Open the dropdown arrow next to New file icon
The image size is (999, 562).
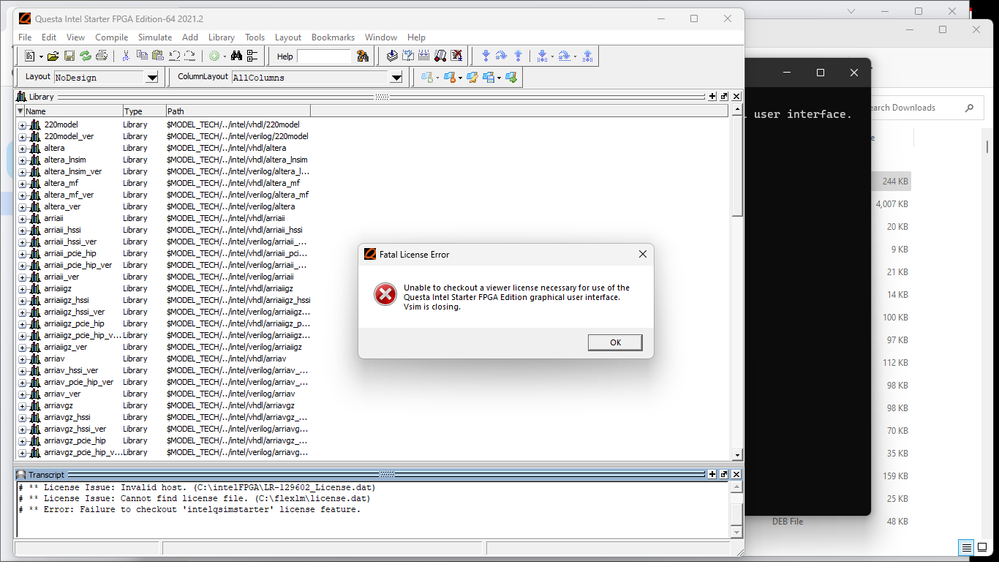click(x=41, y=57)
